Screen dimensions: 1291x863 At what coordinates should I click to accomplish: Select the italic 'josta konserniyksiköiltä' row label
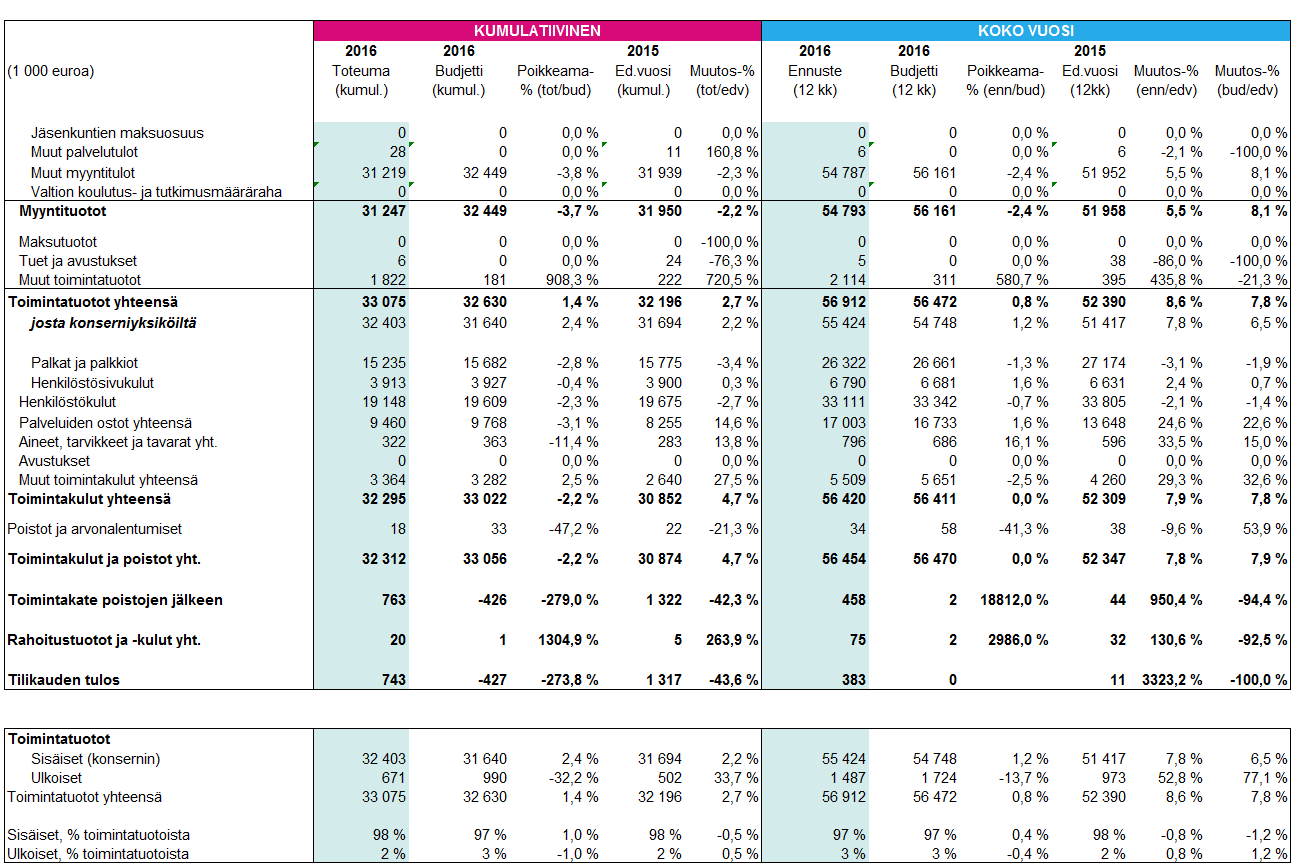coord(113,323)
